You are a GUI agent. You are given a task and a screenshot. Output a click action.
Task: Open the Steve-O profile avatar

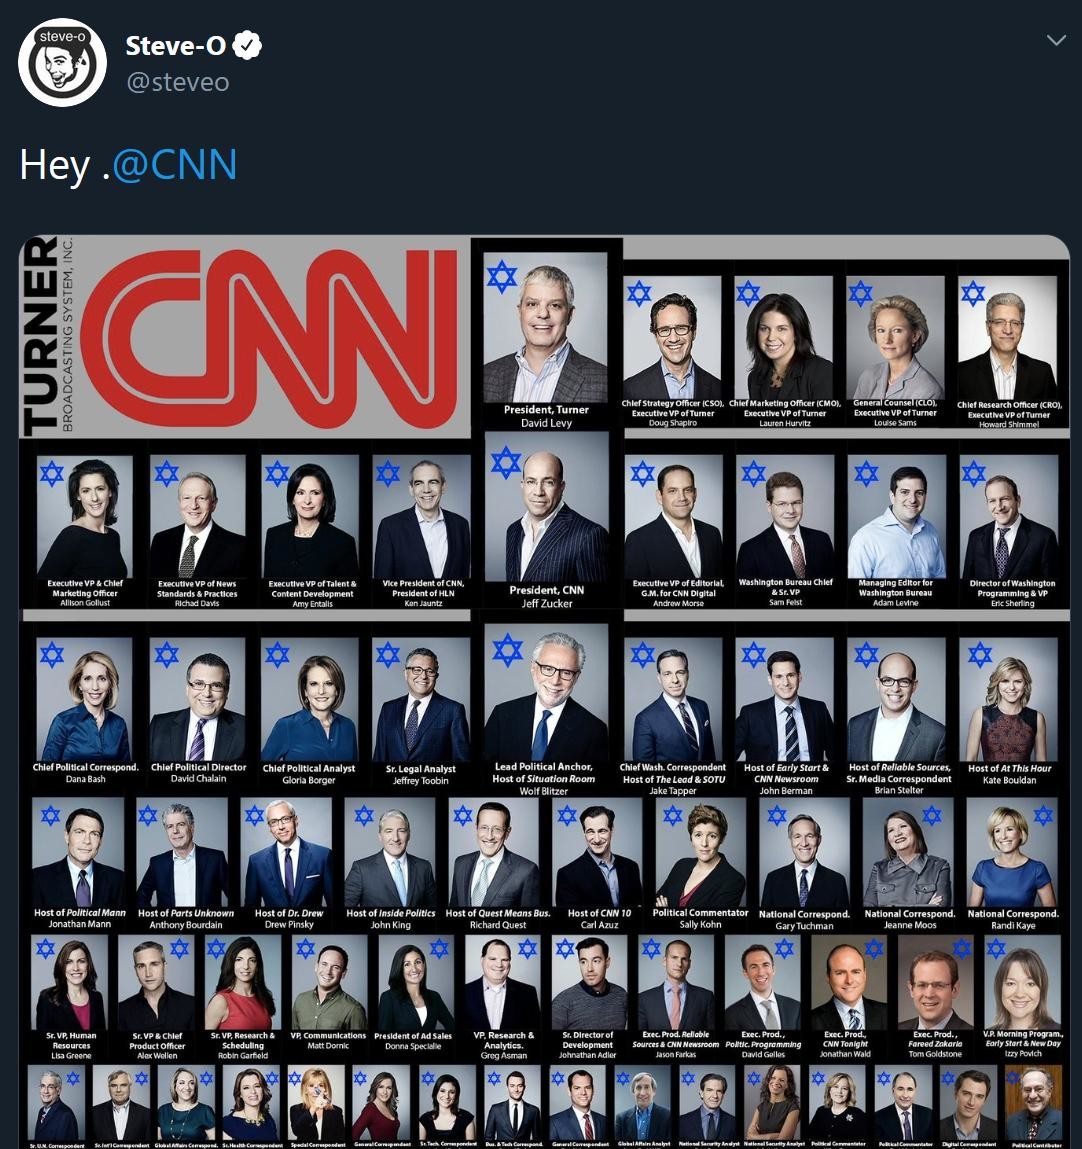62,62
